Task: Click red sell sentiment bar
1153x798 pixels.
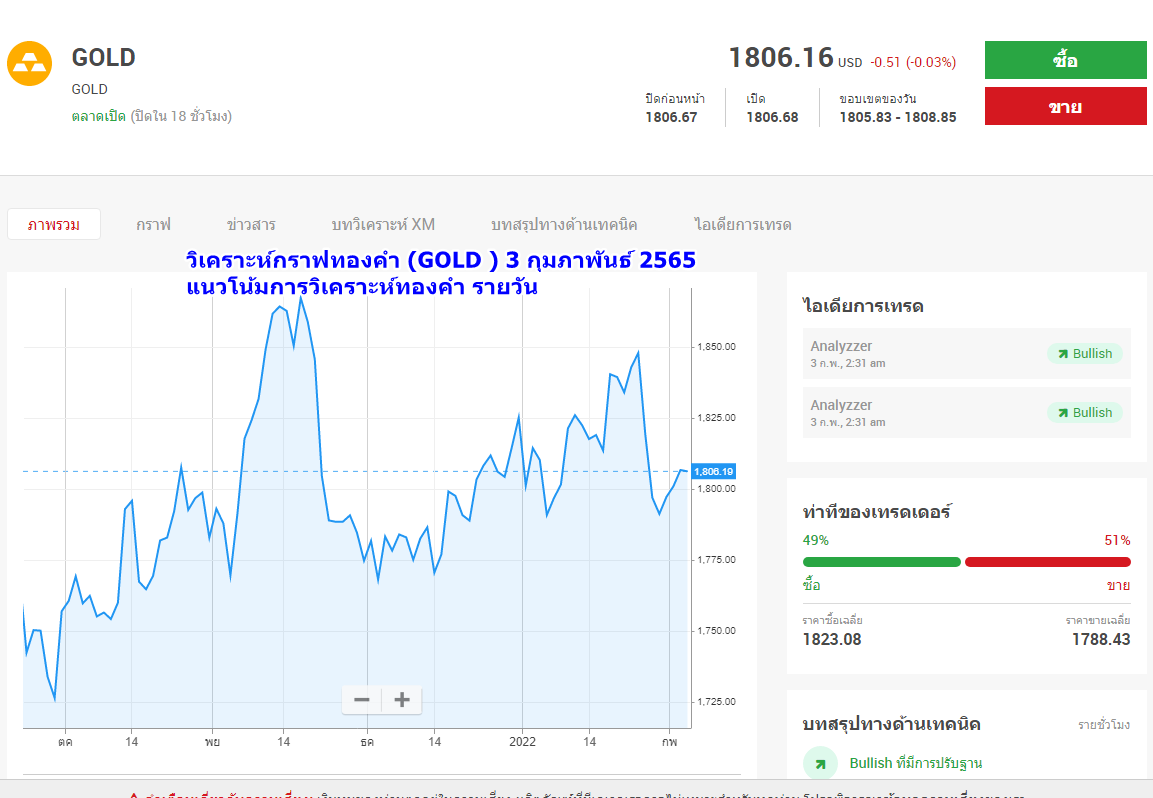Action: [1047, 562]
